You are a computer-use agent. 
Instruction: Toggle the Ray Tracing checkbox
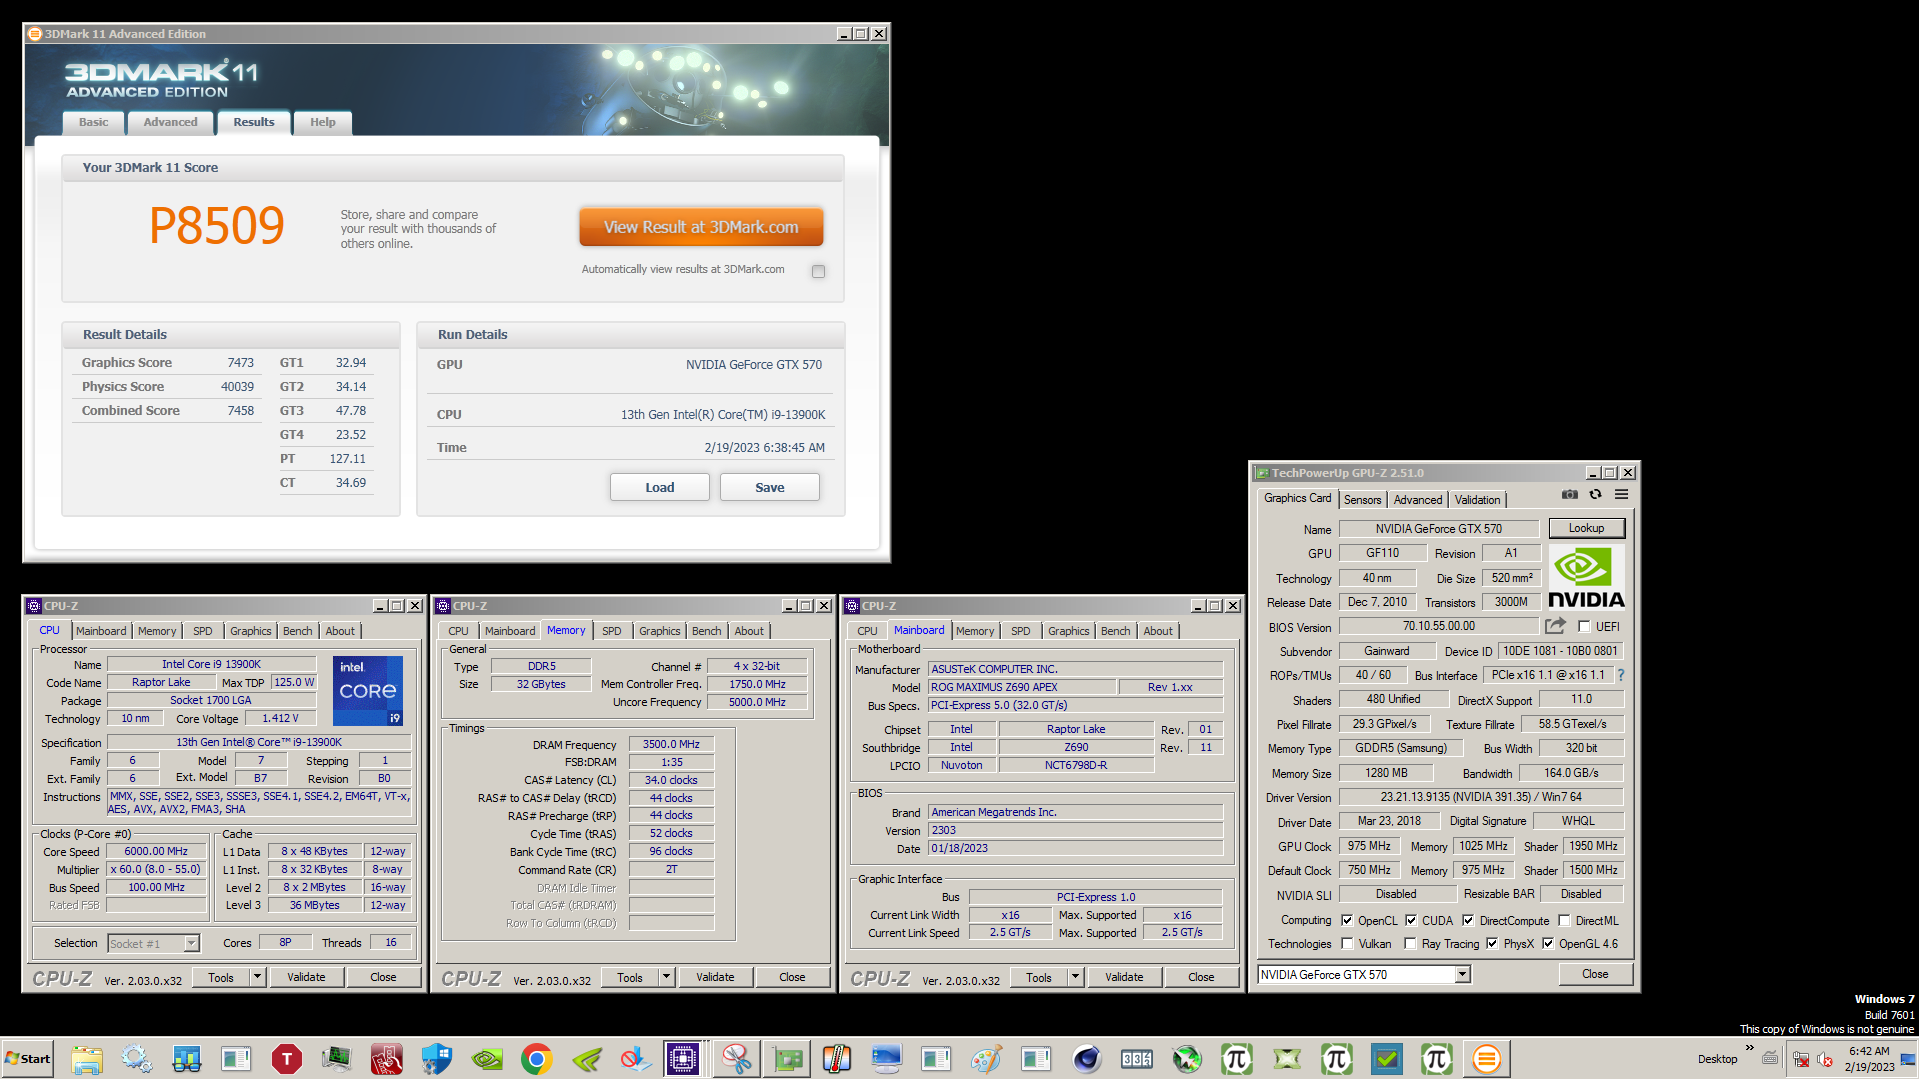tap(1410, 943)
